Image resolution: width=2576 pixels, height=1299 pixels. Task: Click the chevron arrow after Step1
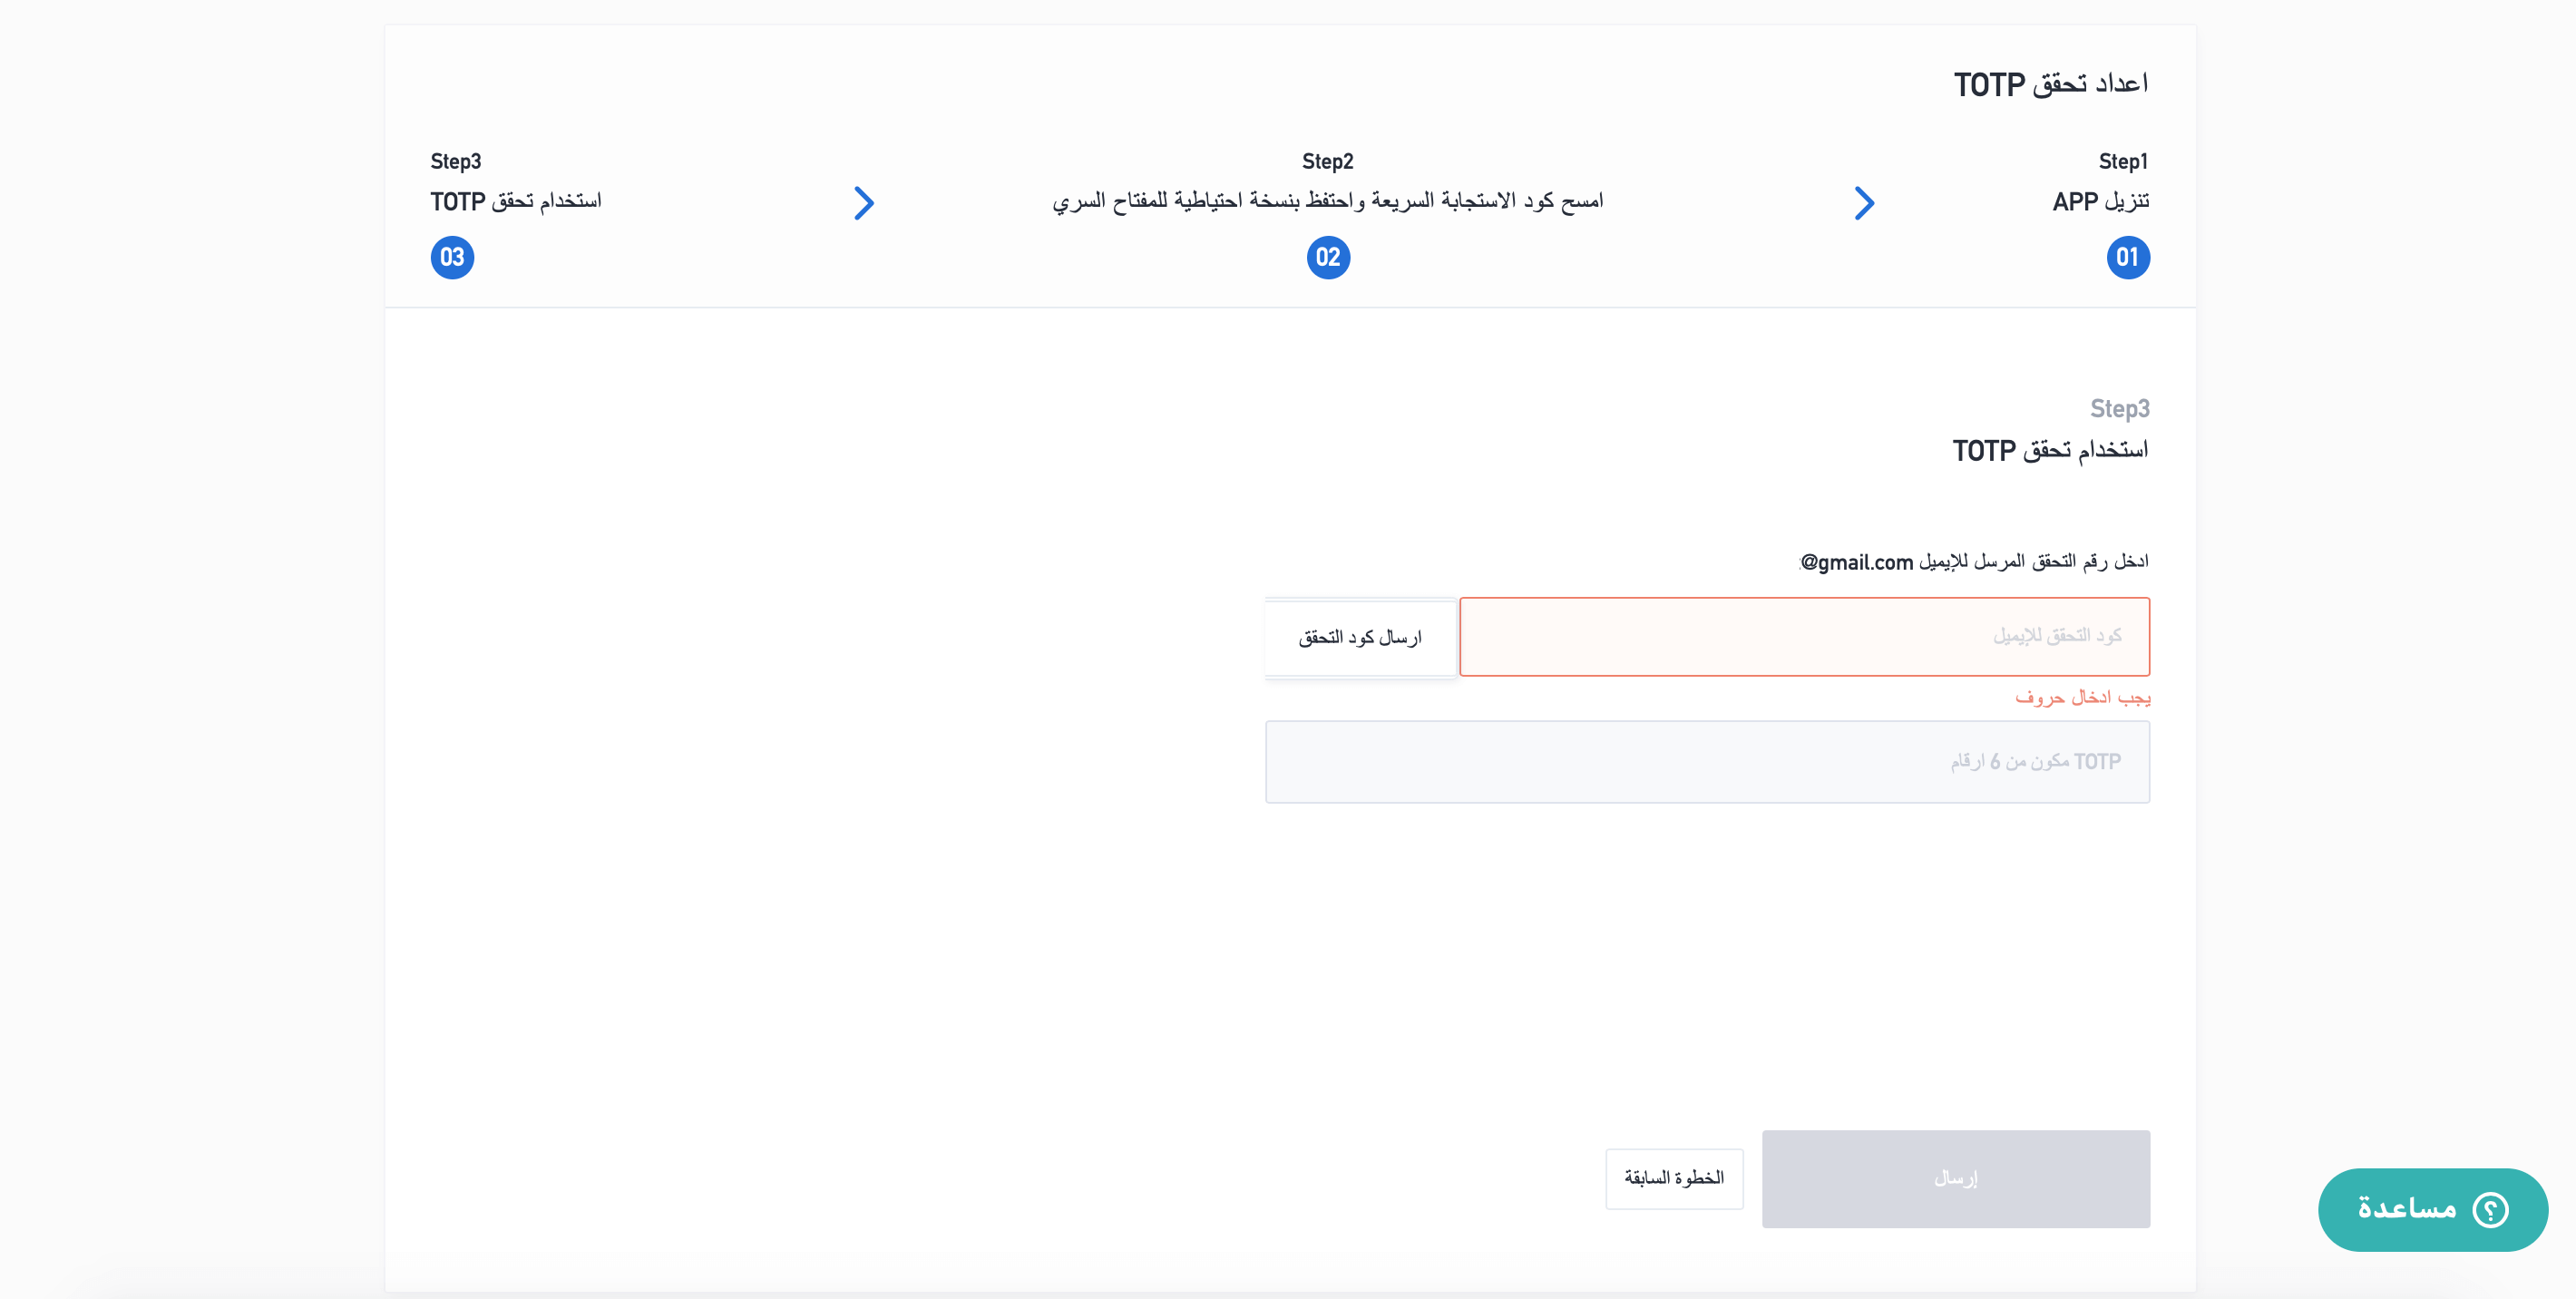click(x=1864, y=203)
